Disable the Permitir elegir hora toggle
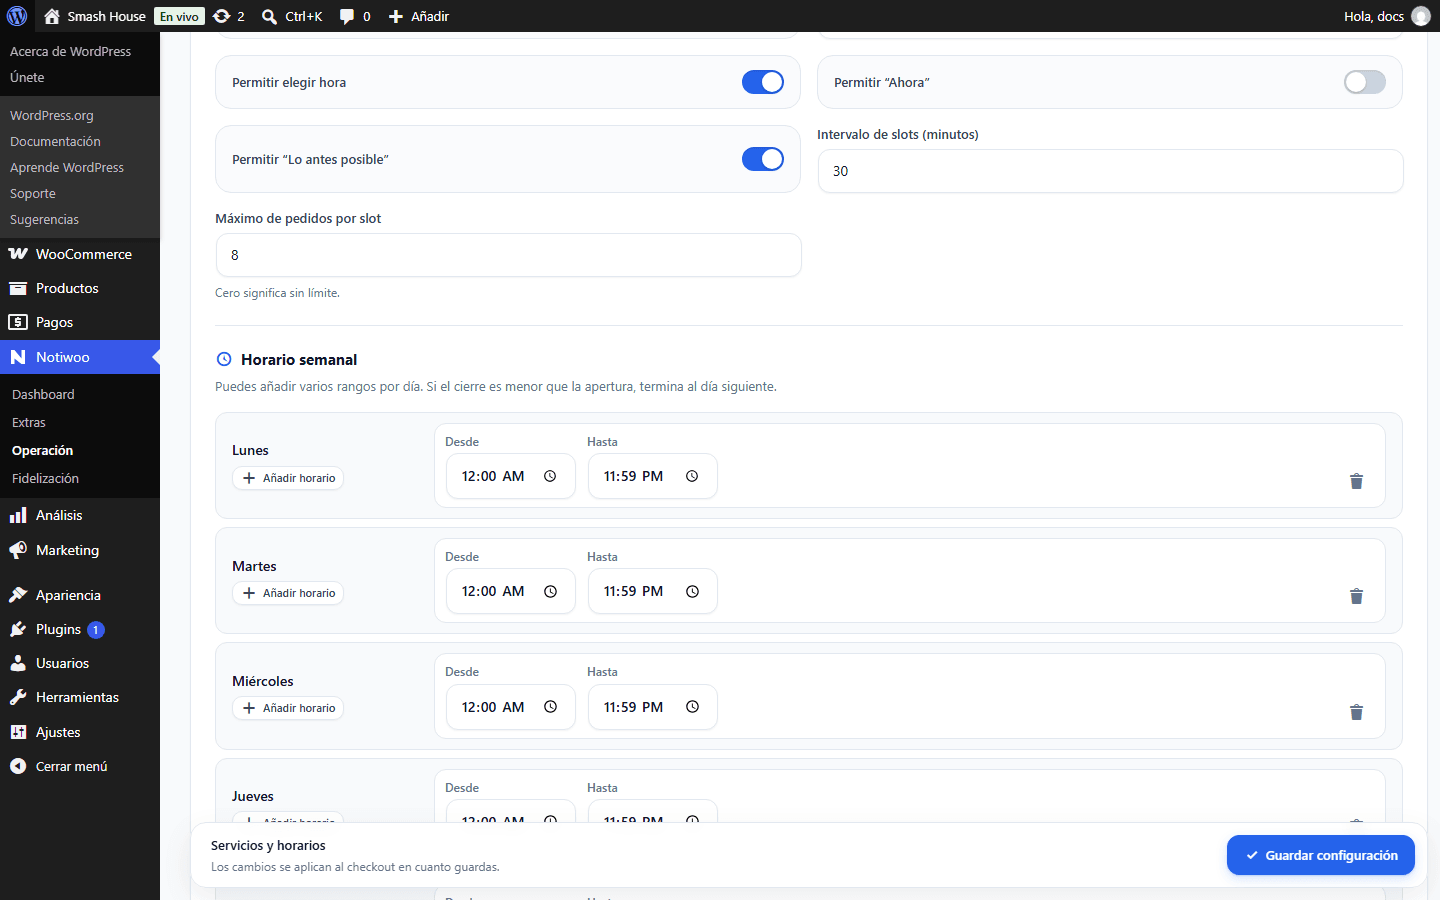Image resolution: width=1440 pixels, height=900 pixels. click(763, 82)
